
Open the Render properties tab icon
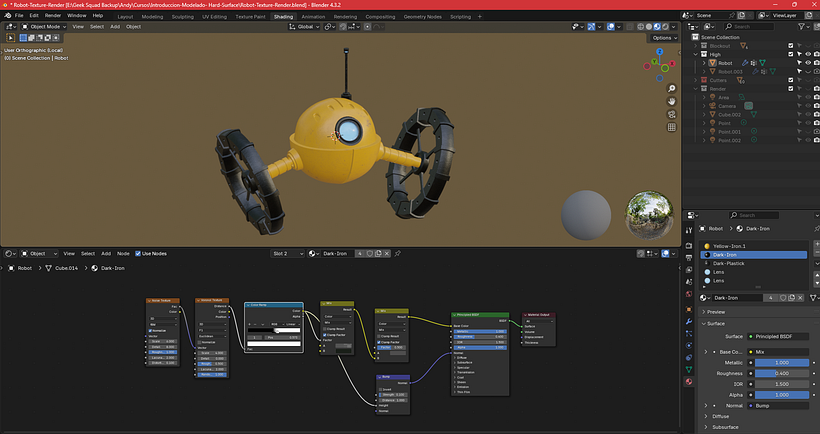pos(689,246)
